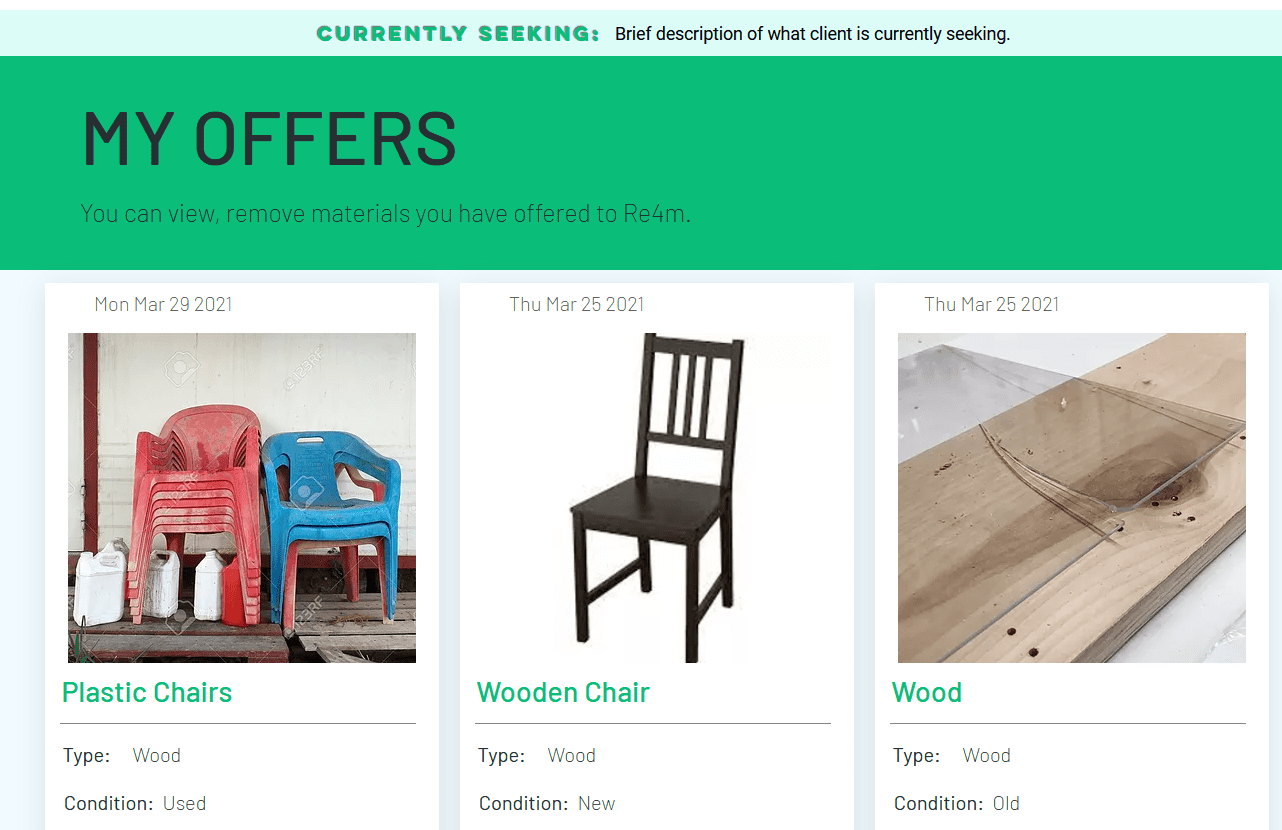Click Type field of Plastic Chairs card

(x=122, y=755)
